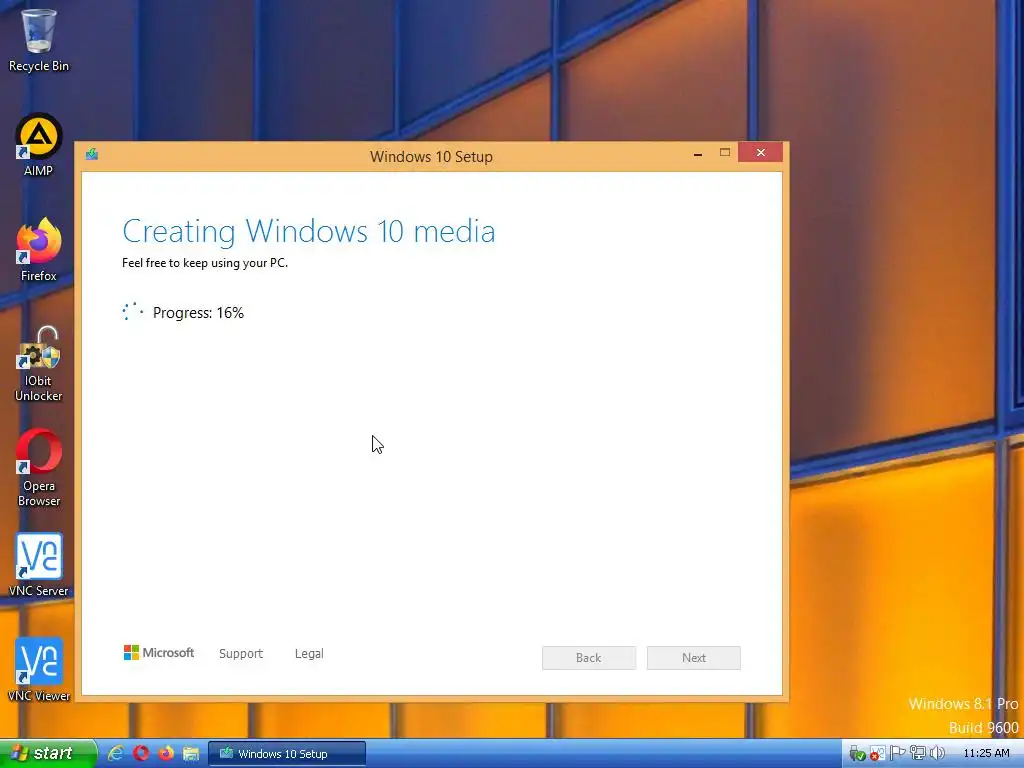Click the Microsoft logo in setup window
1024x768 pixels.
(159, 652)
